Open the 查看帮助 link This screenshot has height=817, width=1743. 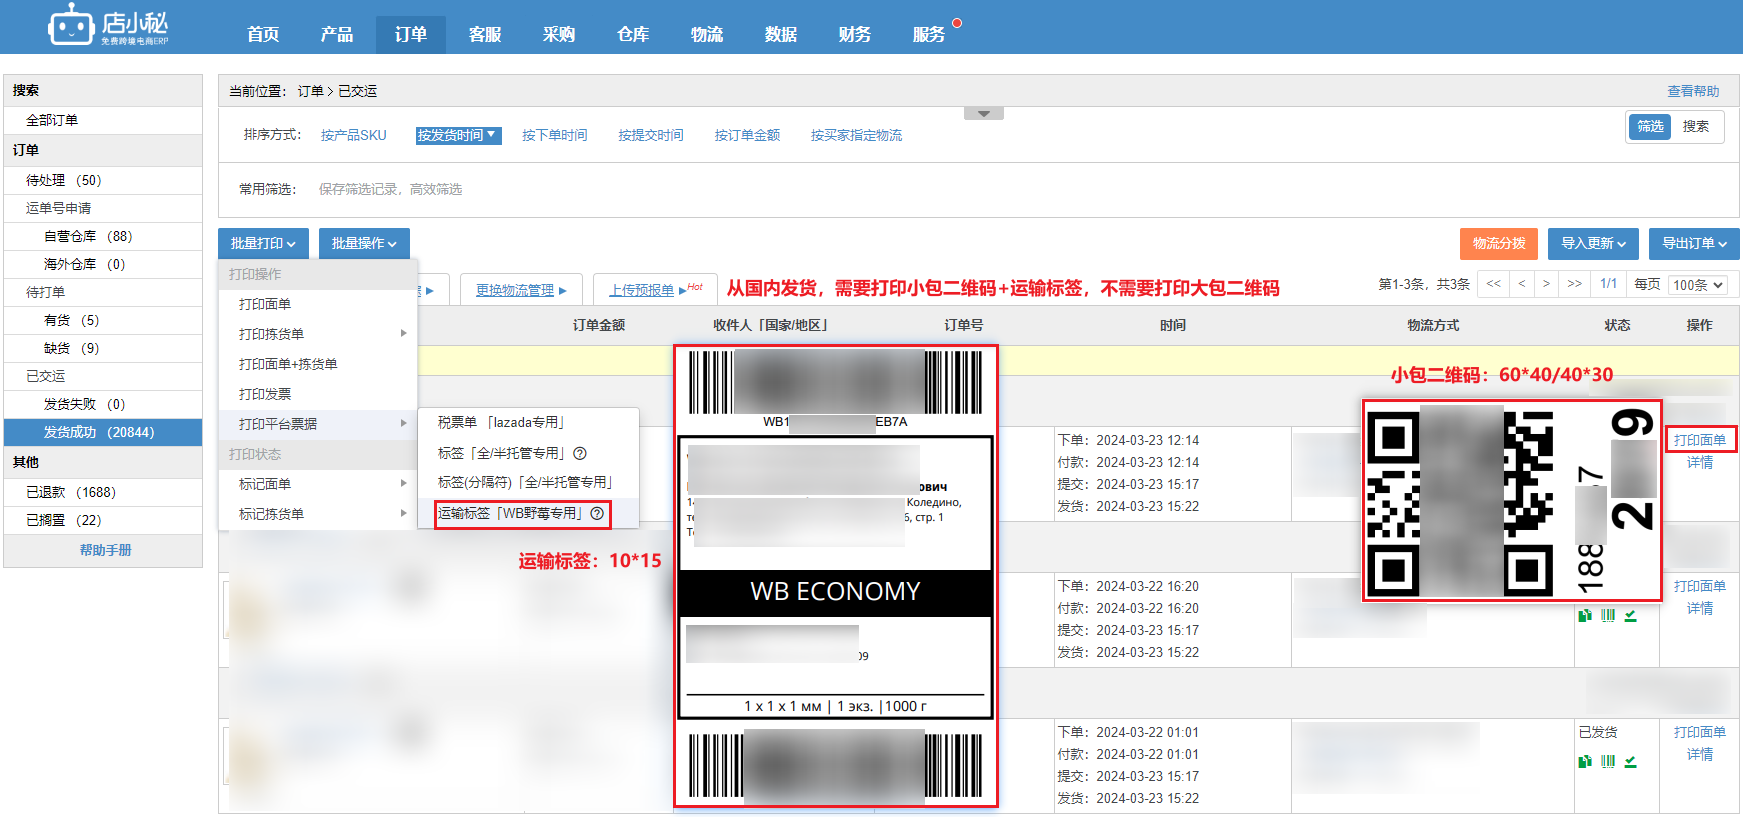pyautogui.click(x=1693, y=91)
